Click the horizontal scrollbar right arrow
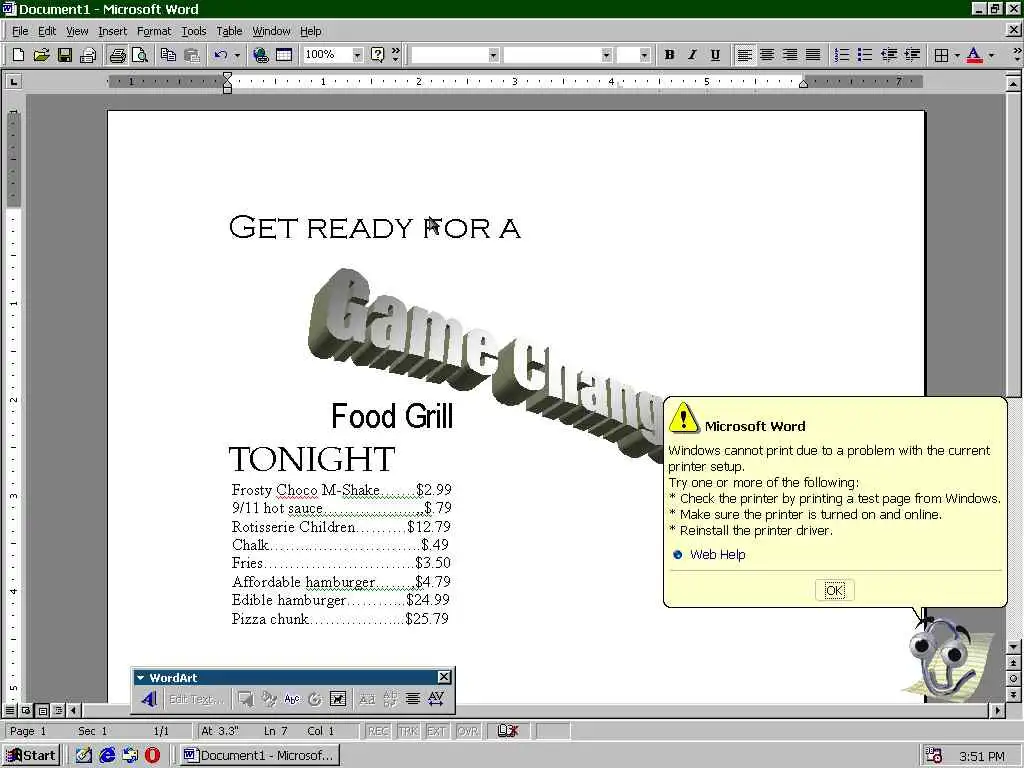The image size is (1024, 768). coord(997,710)
